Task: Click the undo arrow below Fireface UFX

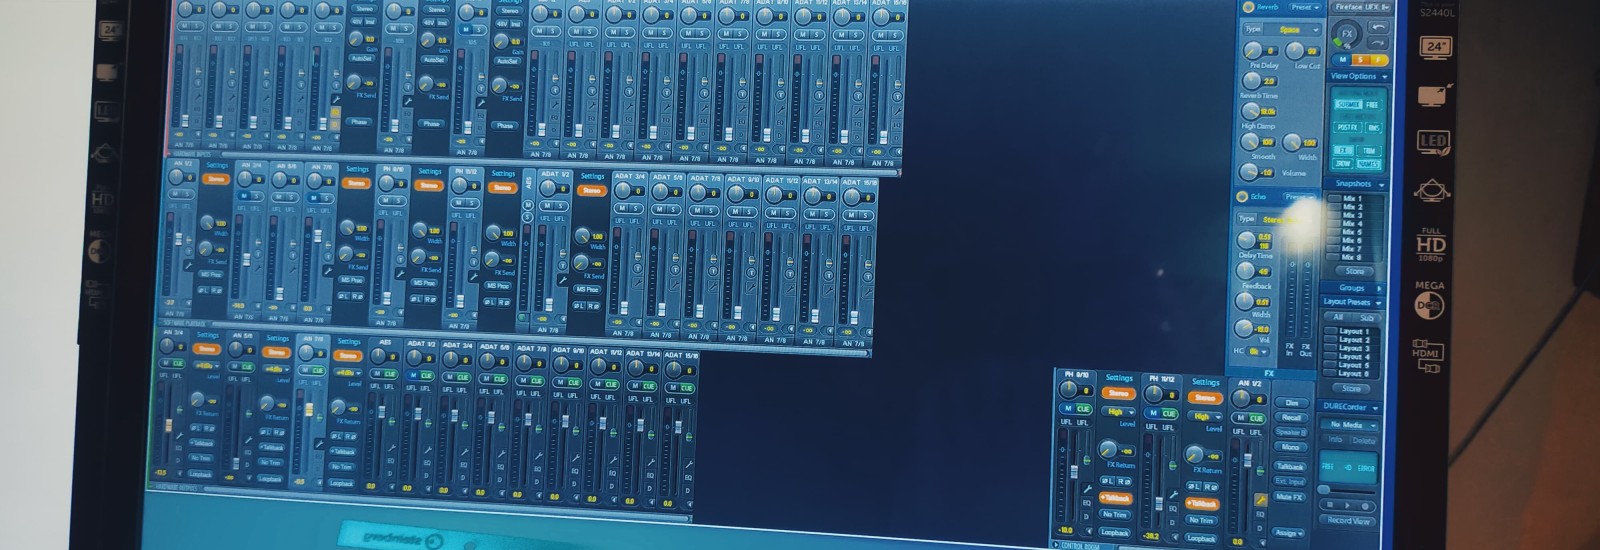Action: (1380, 27)
